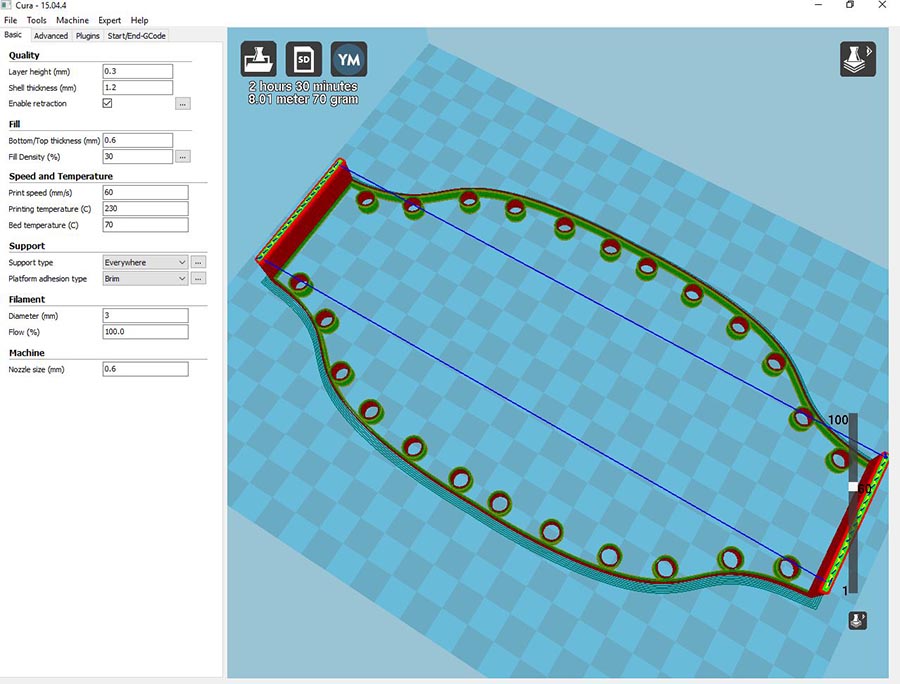Open the Machine menu
The width and height of the screenshot is (900, 684).
(72, 20)
